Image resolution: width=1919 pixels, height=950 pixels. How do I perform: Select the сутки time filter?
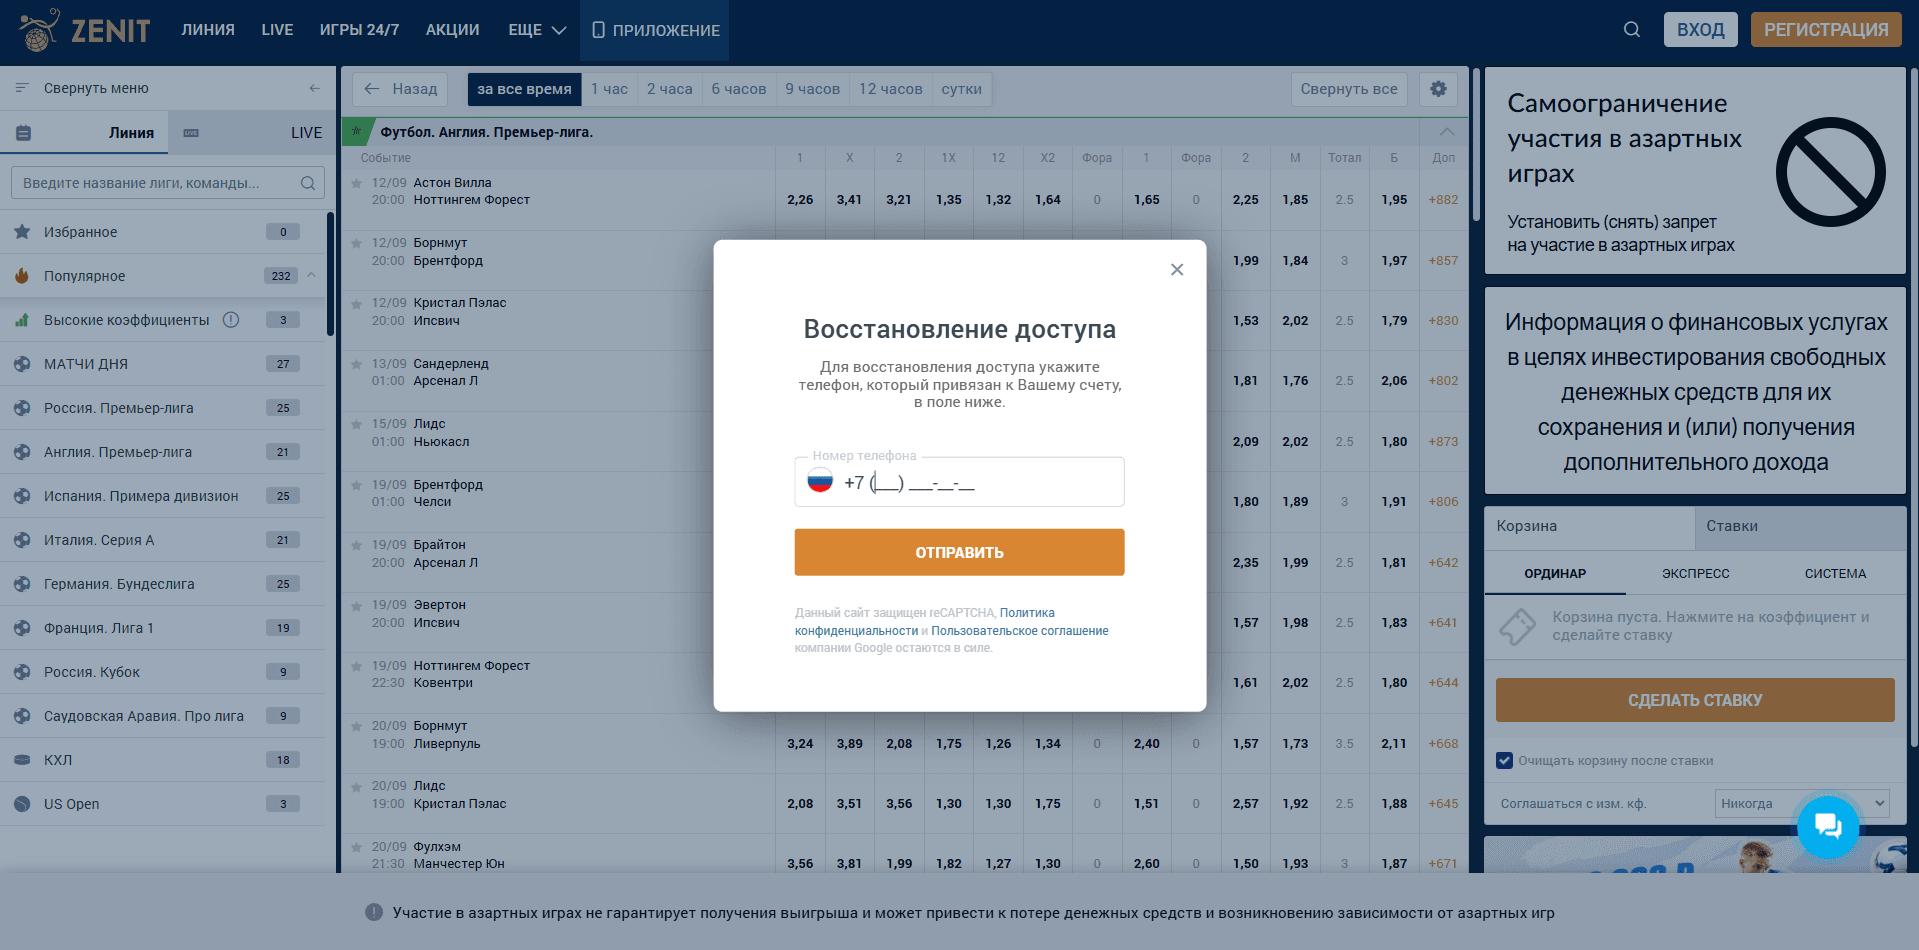(961, 89)
